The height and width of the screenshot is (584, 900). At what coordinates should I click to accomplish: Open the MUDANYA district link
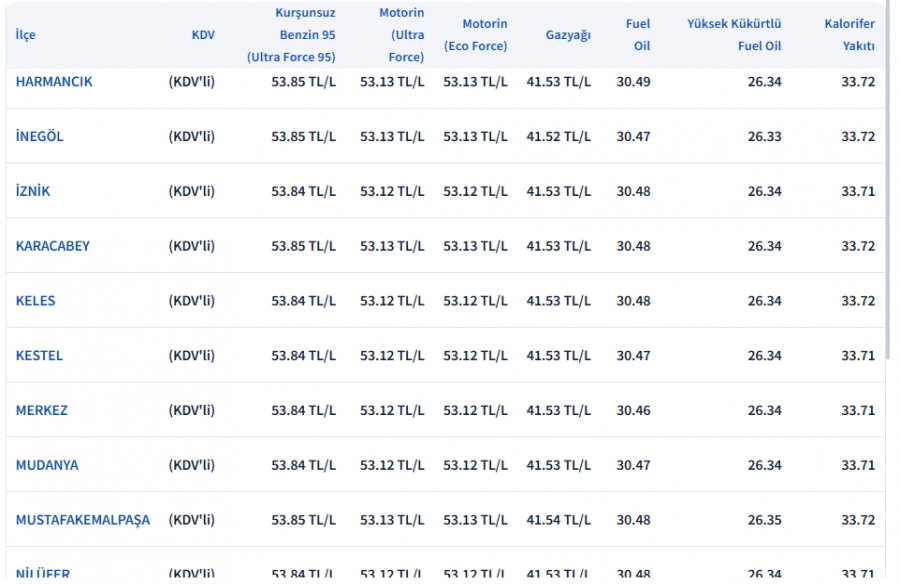click(47, 465)
